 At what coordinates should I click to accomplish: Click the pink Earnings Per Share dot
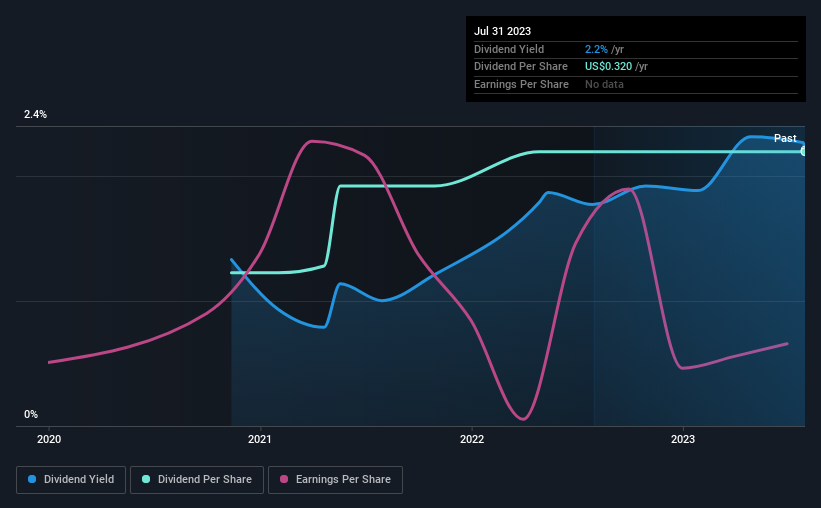[x=284, y=479]
